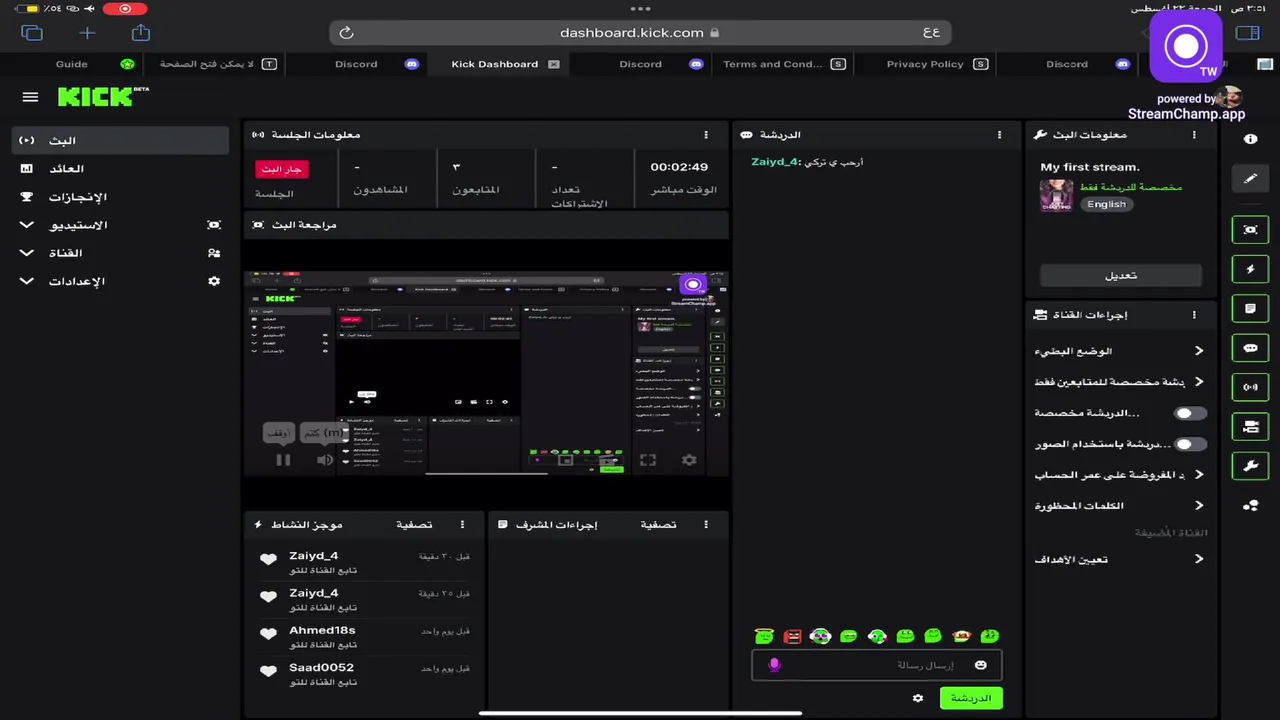The image size is (1280, 720).
Task: Open a new tab with the plus icon
Action: (87, 33)
